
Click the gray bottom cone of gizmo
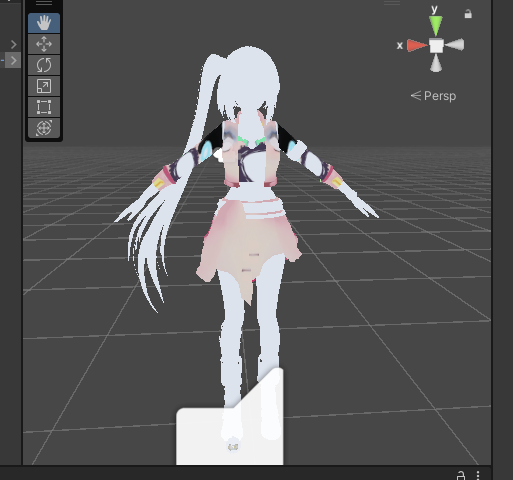tap(436, 63)
